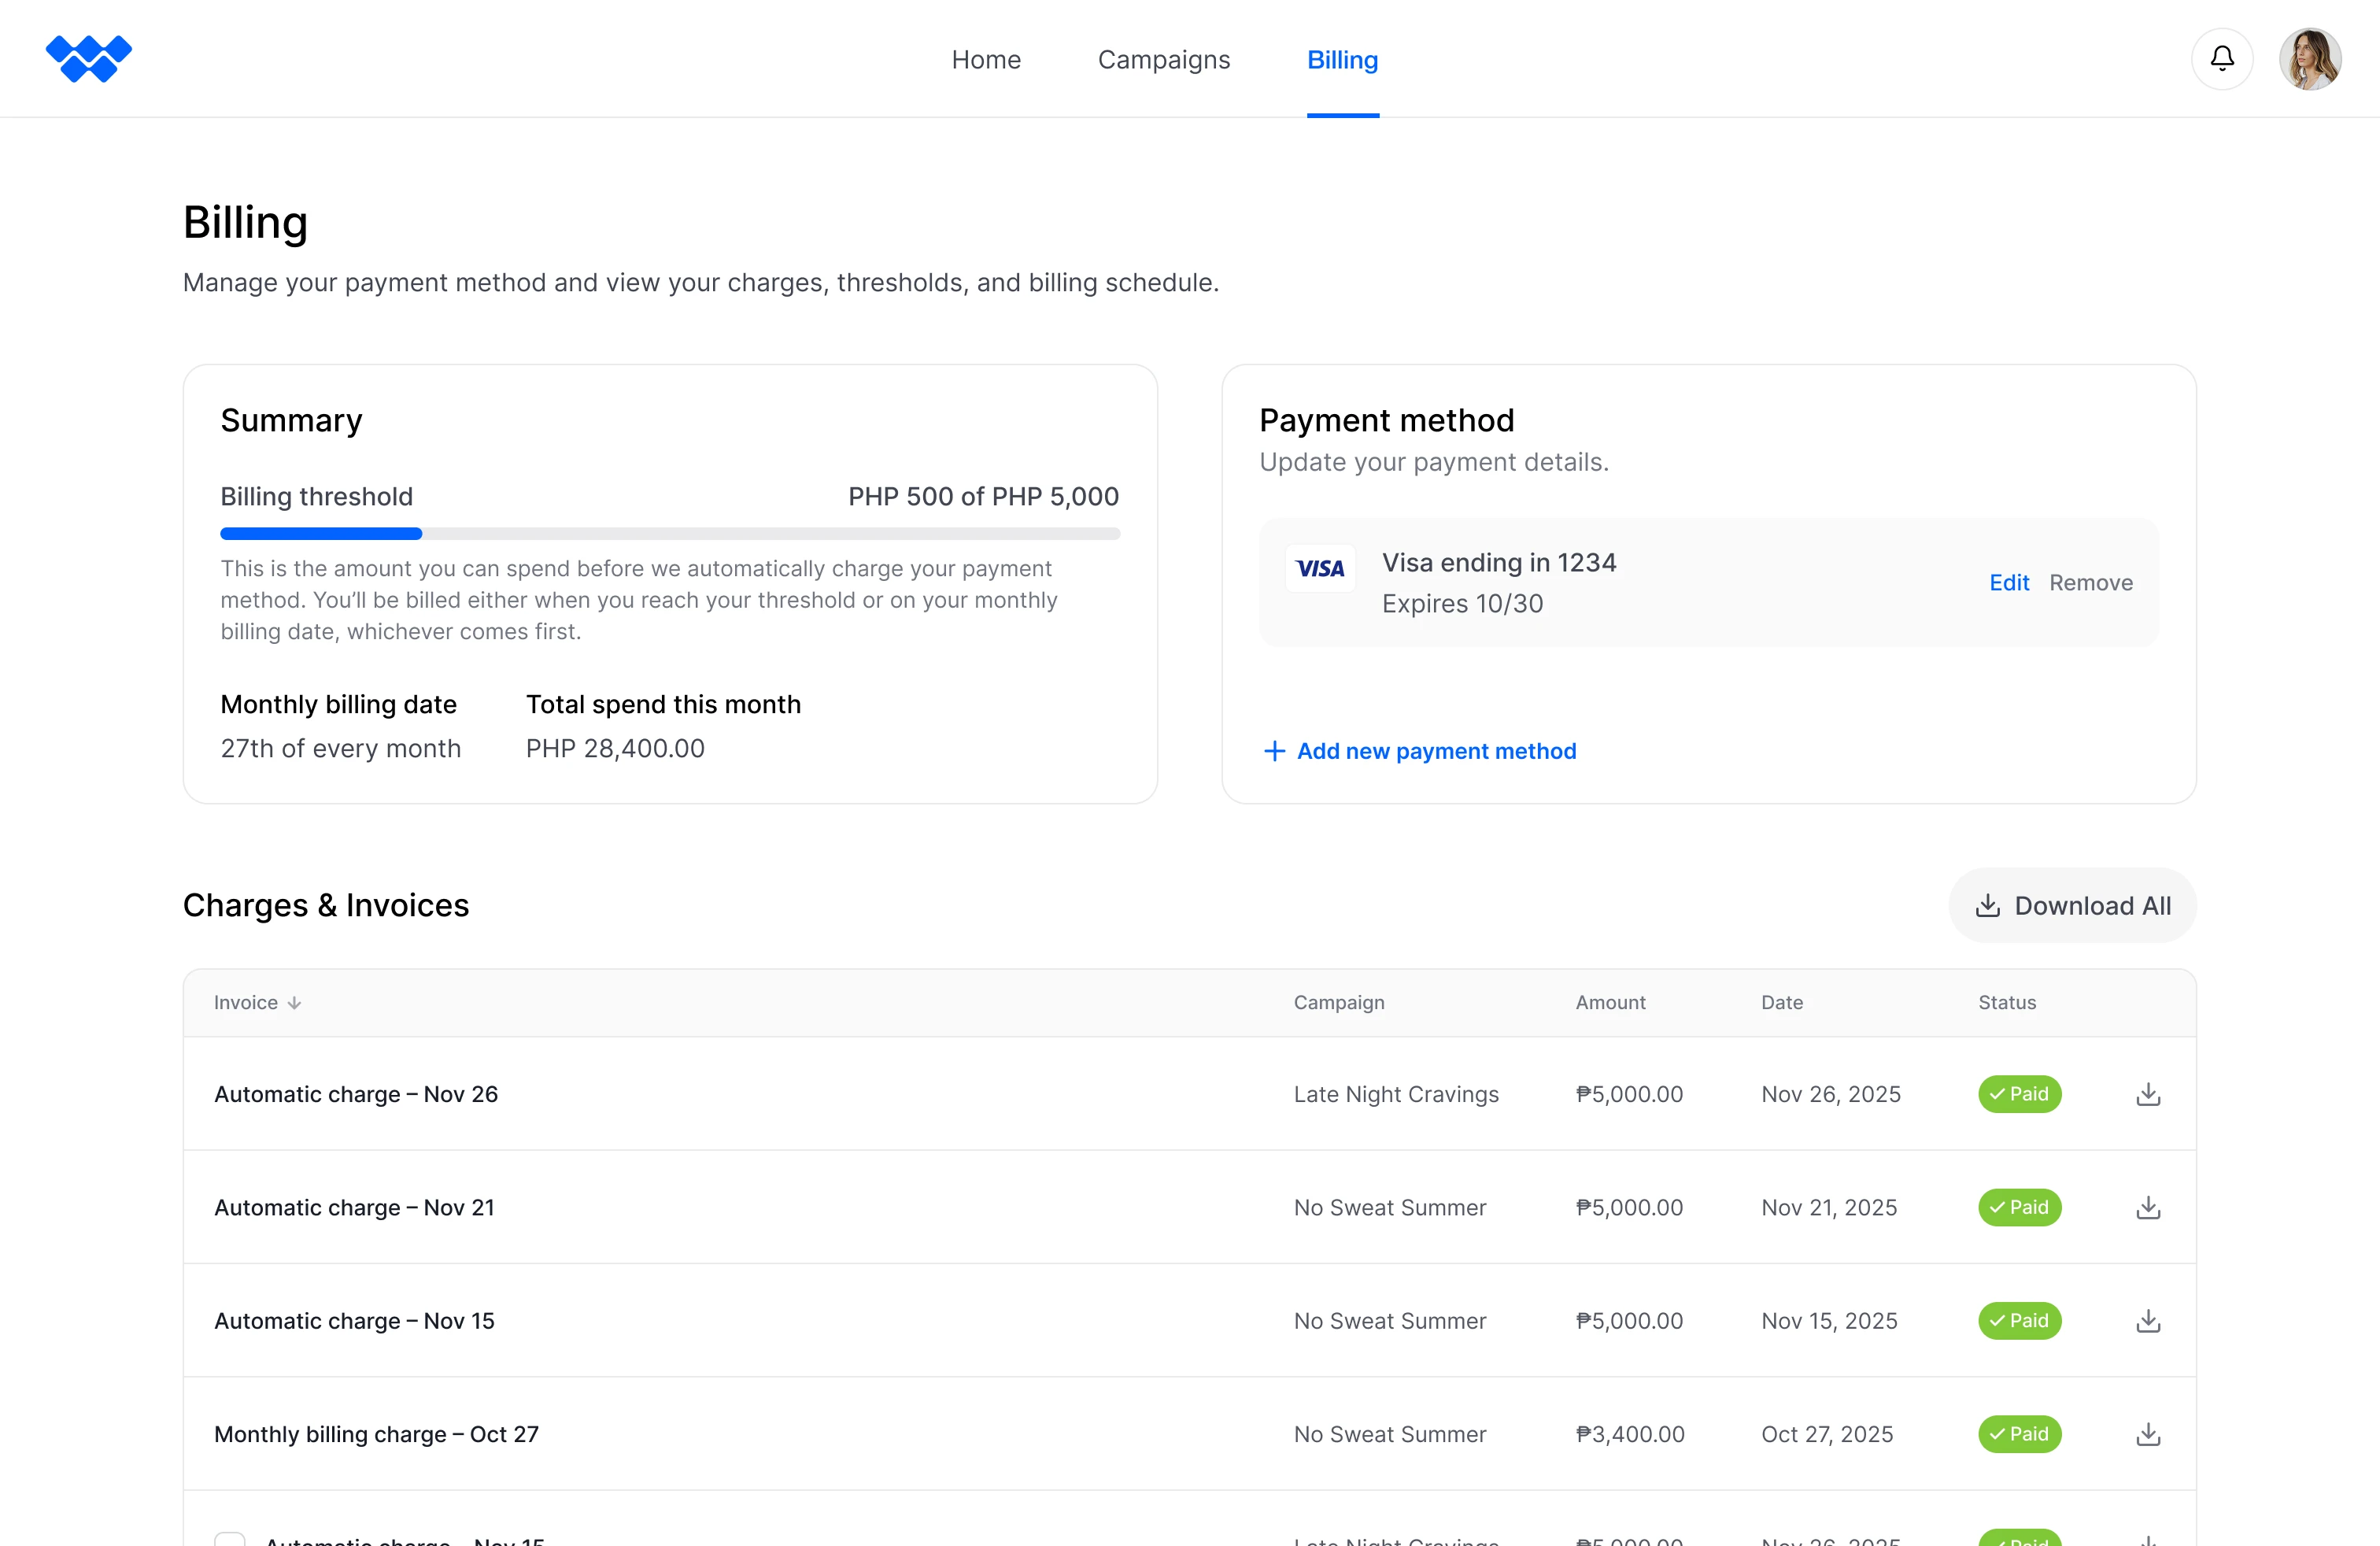Open the Campaigns page
The height and width of the screenshot is (1546, 2380).
pos(1163,59)
